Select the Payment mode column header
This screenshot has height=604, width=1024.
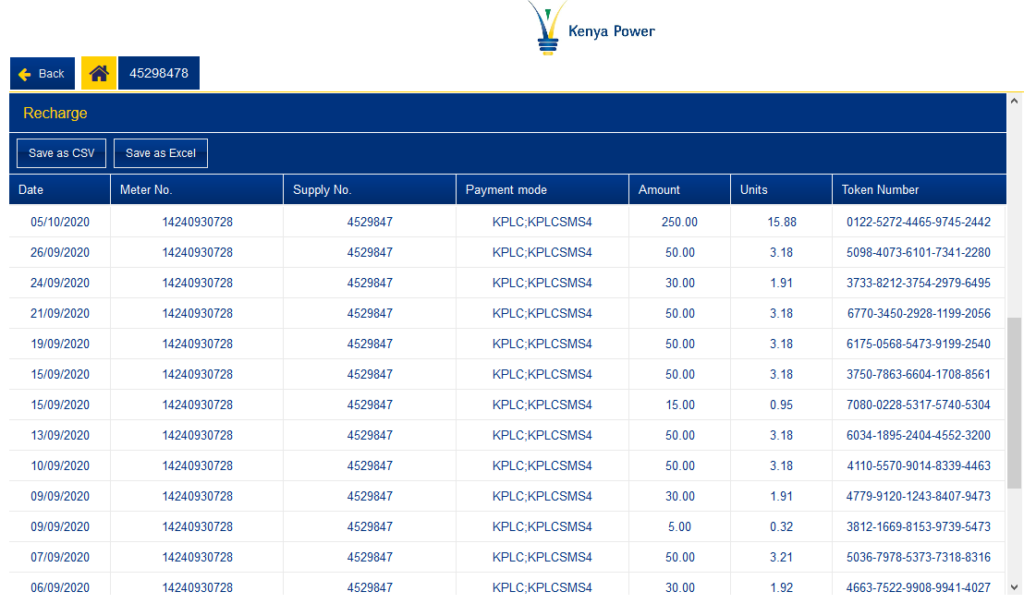(542, 189)
